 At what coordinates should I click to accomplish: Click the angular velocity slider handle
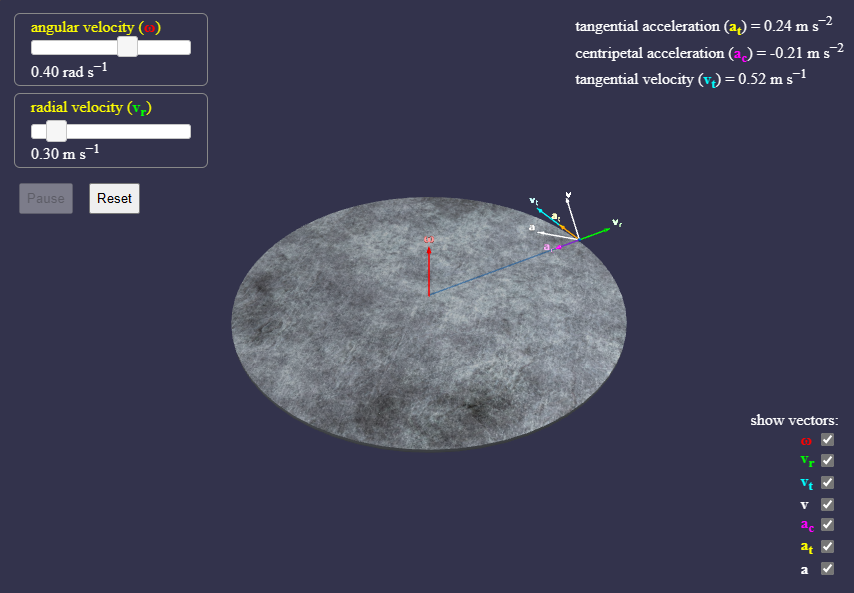tap(127, 47)
